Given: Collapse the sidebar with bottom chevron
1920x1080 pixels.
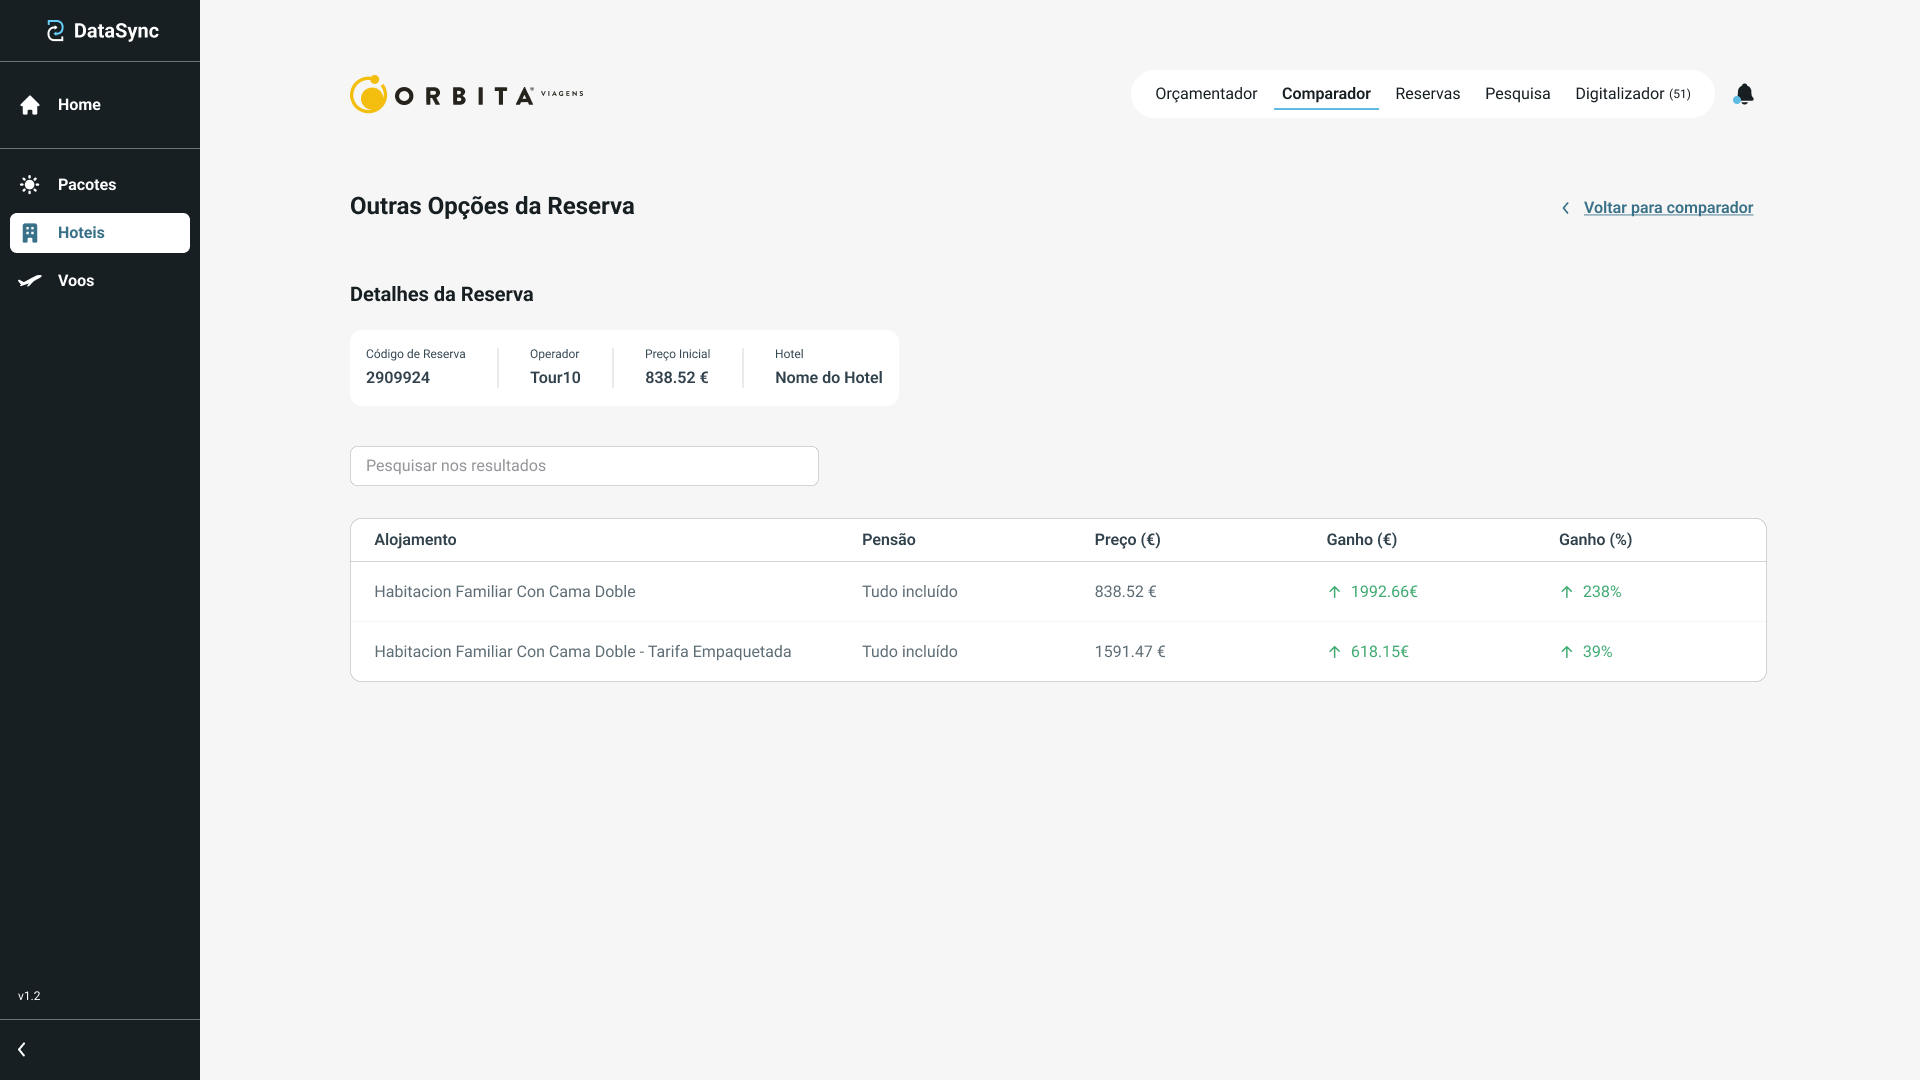Looking at the screenshot, I should coord(22,1049).
